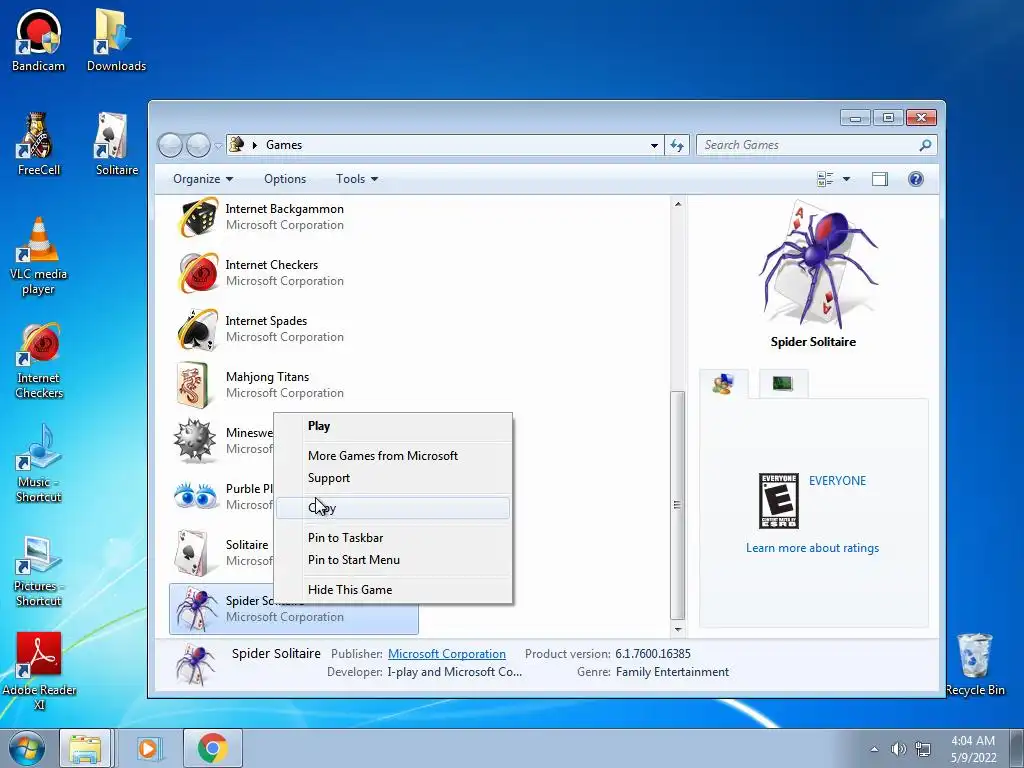Viewport: 1024px width, 768px height.
Task: Choose Support in the context menu
Action: tap(393, 478)
